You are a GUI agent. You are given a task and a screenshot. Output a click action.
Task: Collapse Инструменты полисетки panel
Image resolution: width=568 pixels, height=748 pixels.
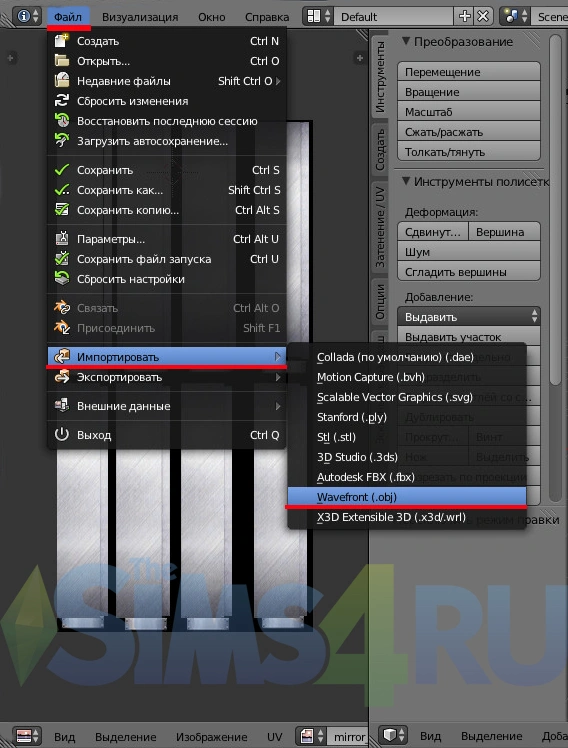[406, 181]
